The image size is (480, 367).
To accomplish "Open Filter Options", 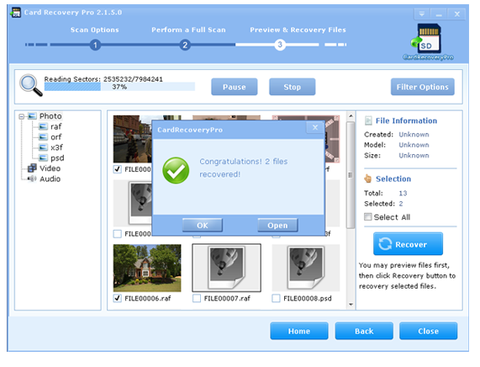I will point(422,87).
